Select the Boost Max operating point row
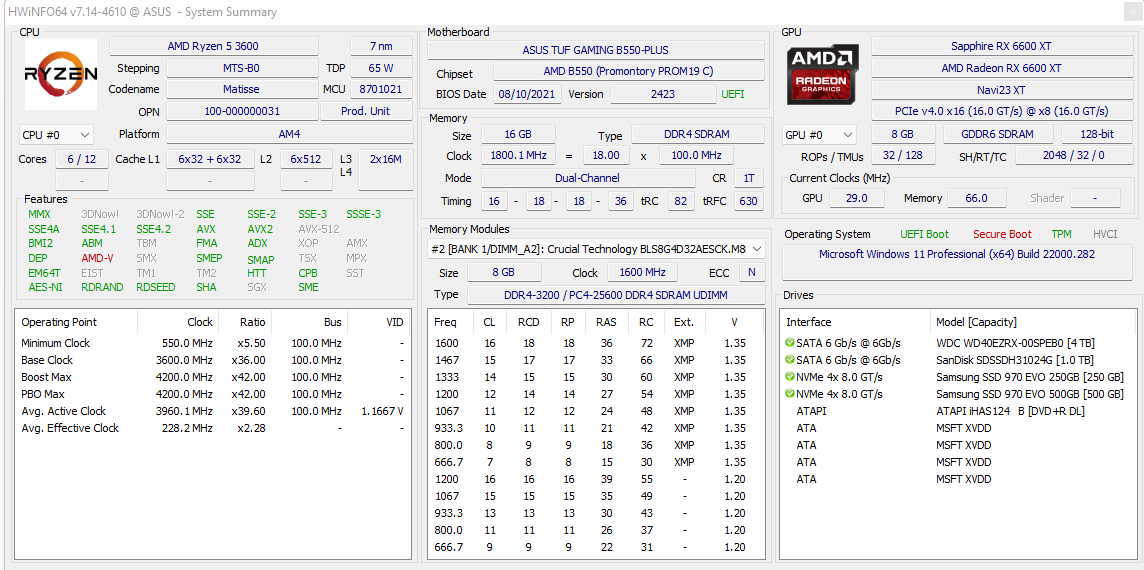The width and height of the screenshot is (1144, 570). coord(212,377)
